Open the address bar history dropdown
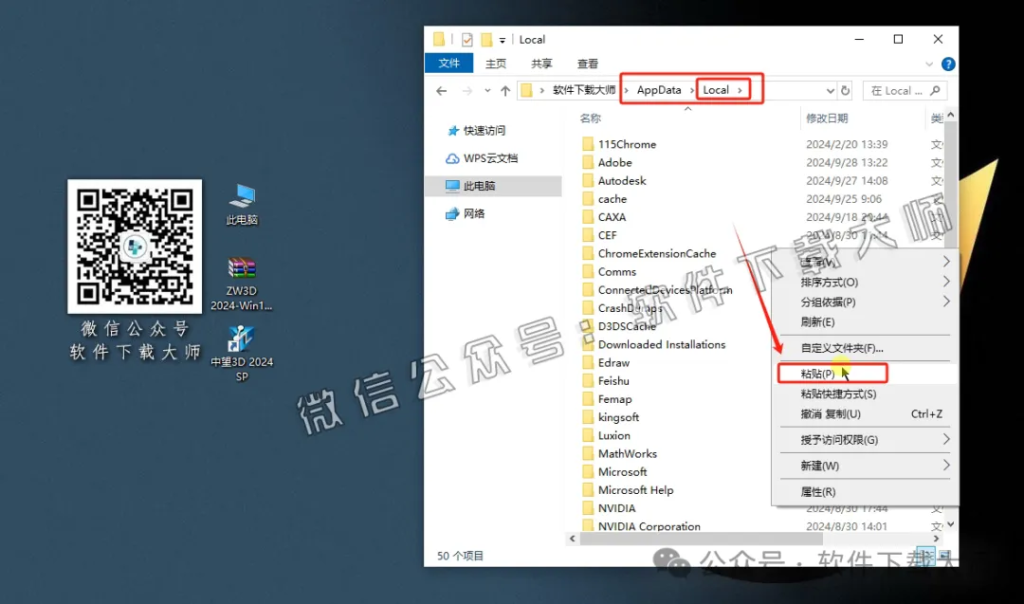This screenshot has height=604, width=1024. pyautogui.click(x=829, y=89)
